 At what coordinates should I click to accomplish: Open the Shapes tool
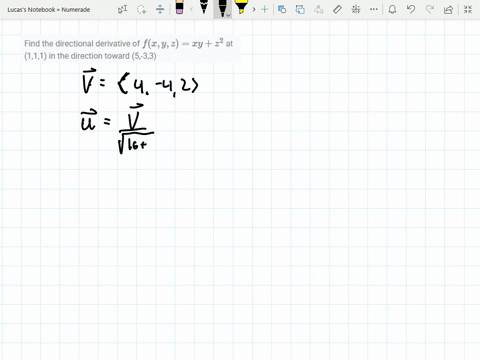point(282,9)
